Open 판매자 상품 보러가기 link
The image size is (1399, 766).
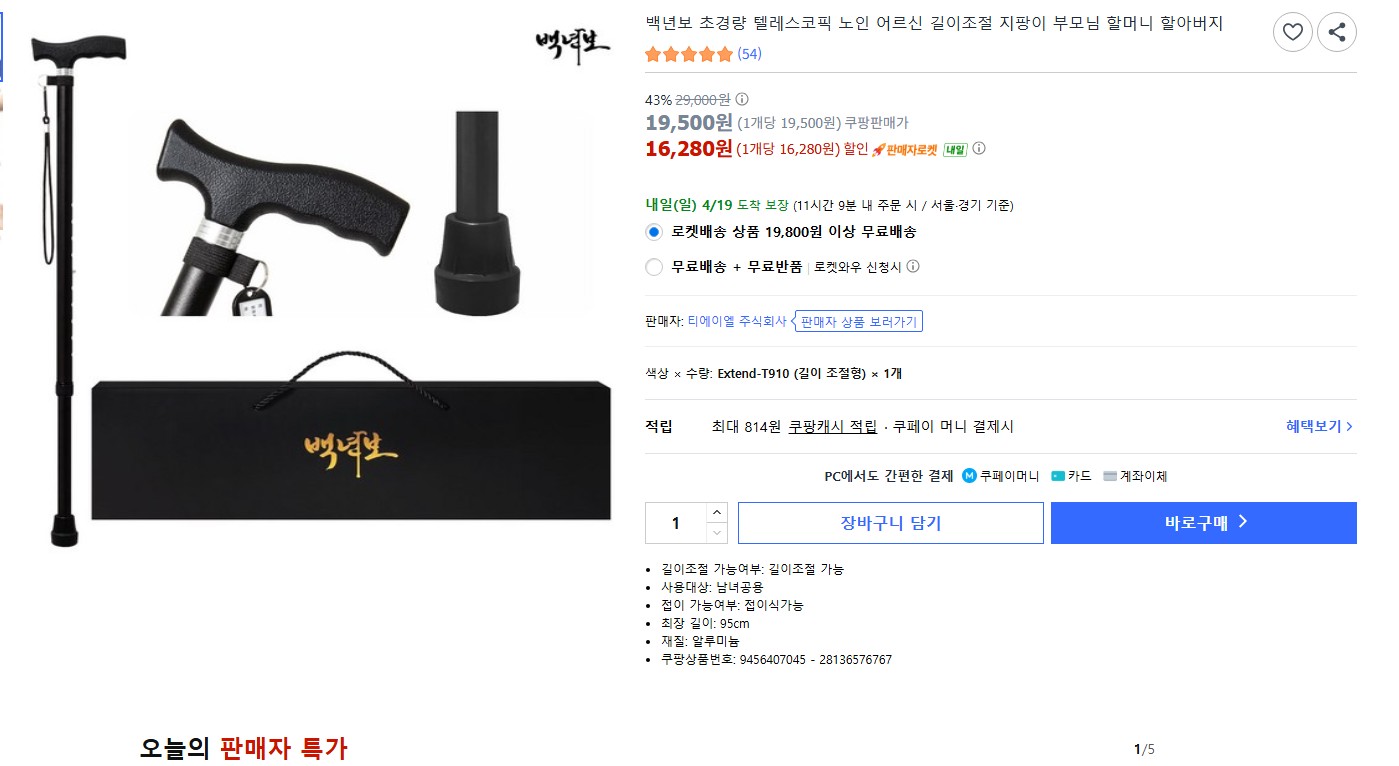[x=858, y=321]
